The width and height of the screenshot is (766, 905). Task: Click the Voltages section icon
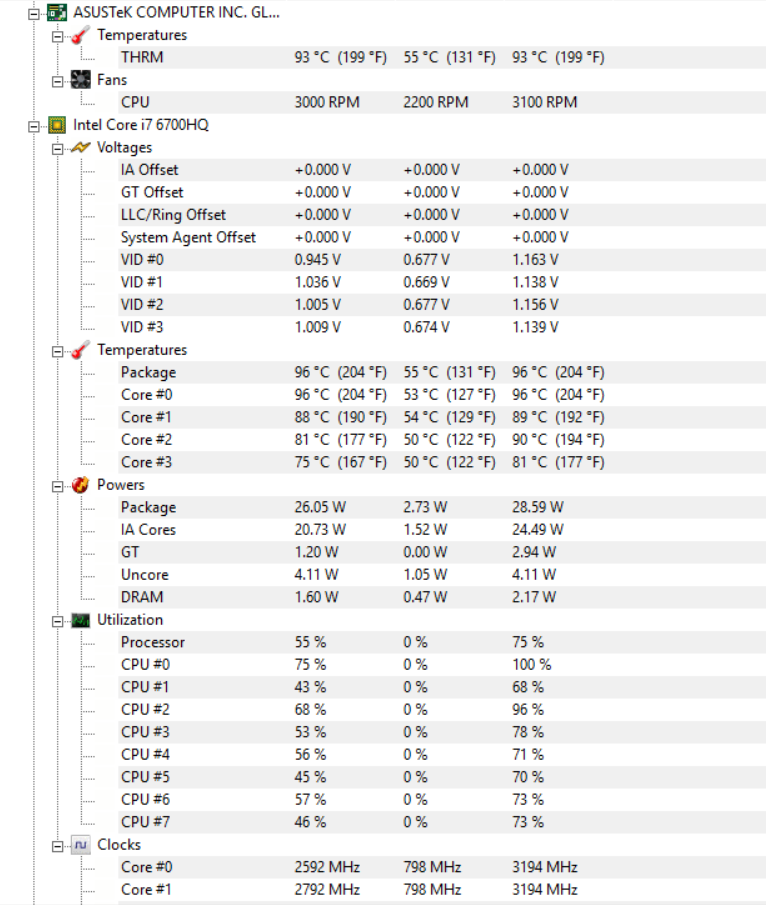[81, 148]
